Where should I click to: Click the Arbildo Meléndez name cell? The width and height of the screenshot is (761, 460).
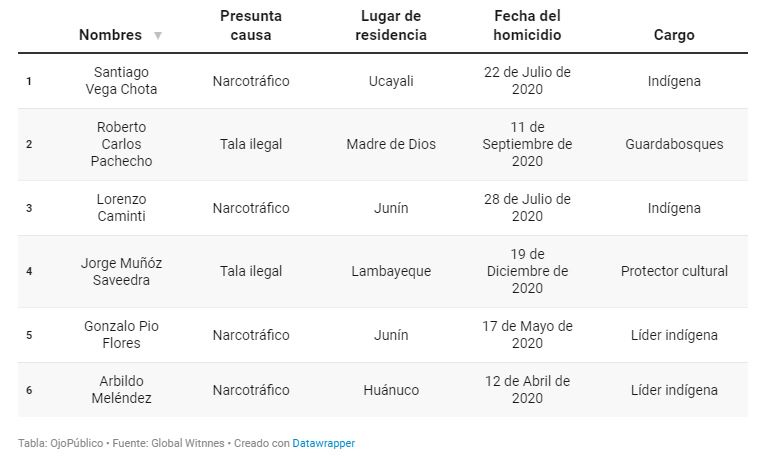pos(121,390)
